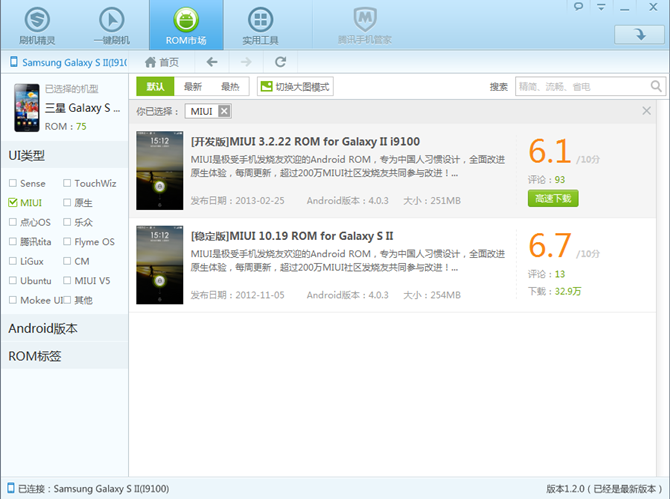Click the download manager arrow button

(639, 34)
